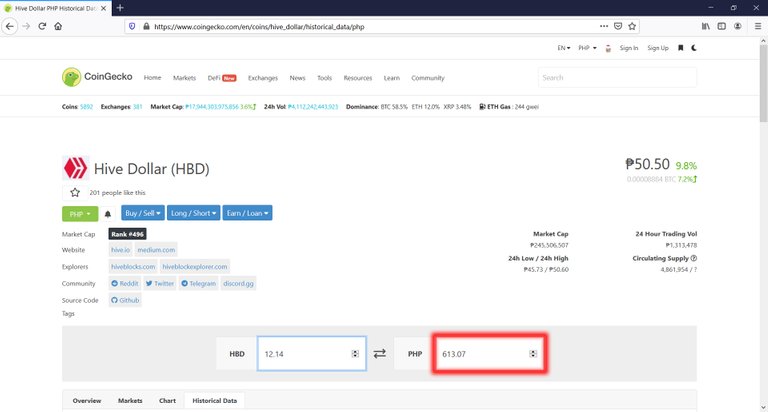Click the HBD amount input field

click(312, 353)
